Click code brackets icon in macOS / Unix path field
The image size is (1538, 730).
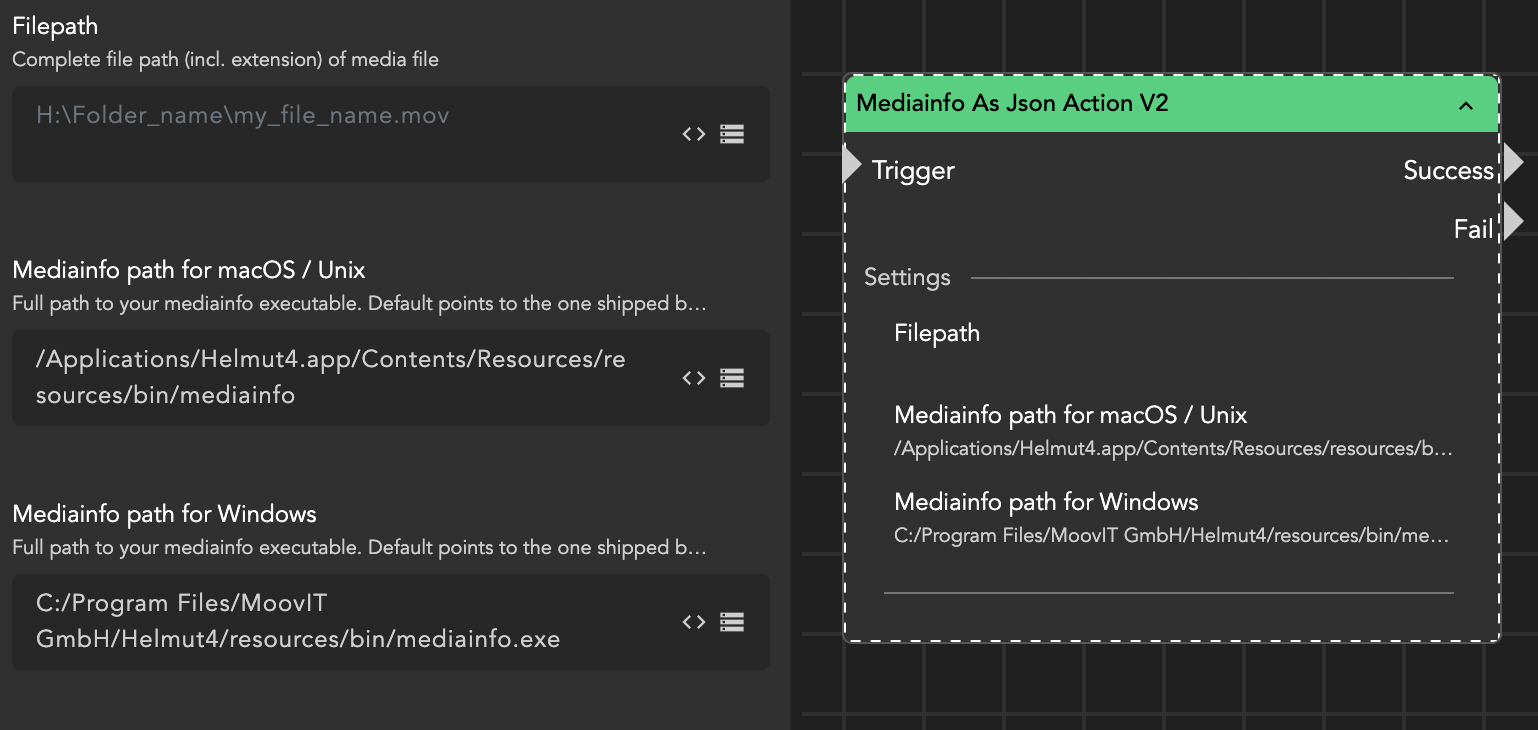click(x=694, y=378)
